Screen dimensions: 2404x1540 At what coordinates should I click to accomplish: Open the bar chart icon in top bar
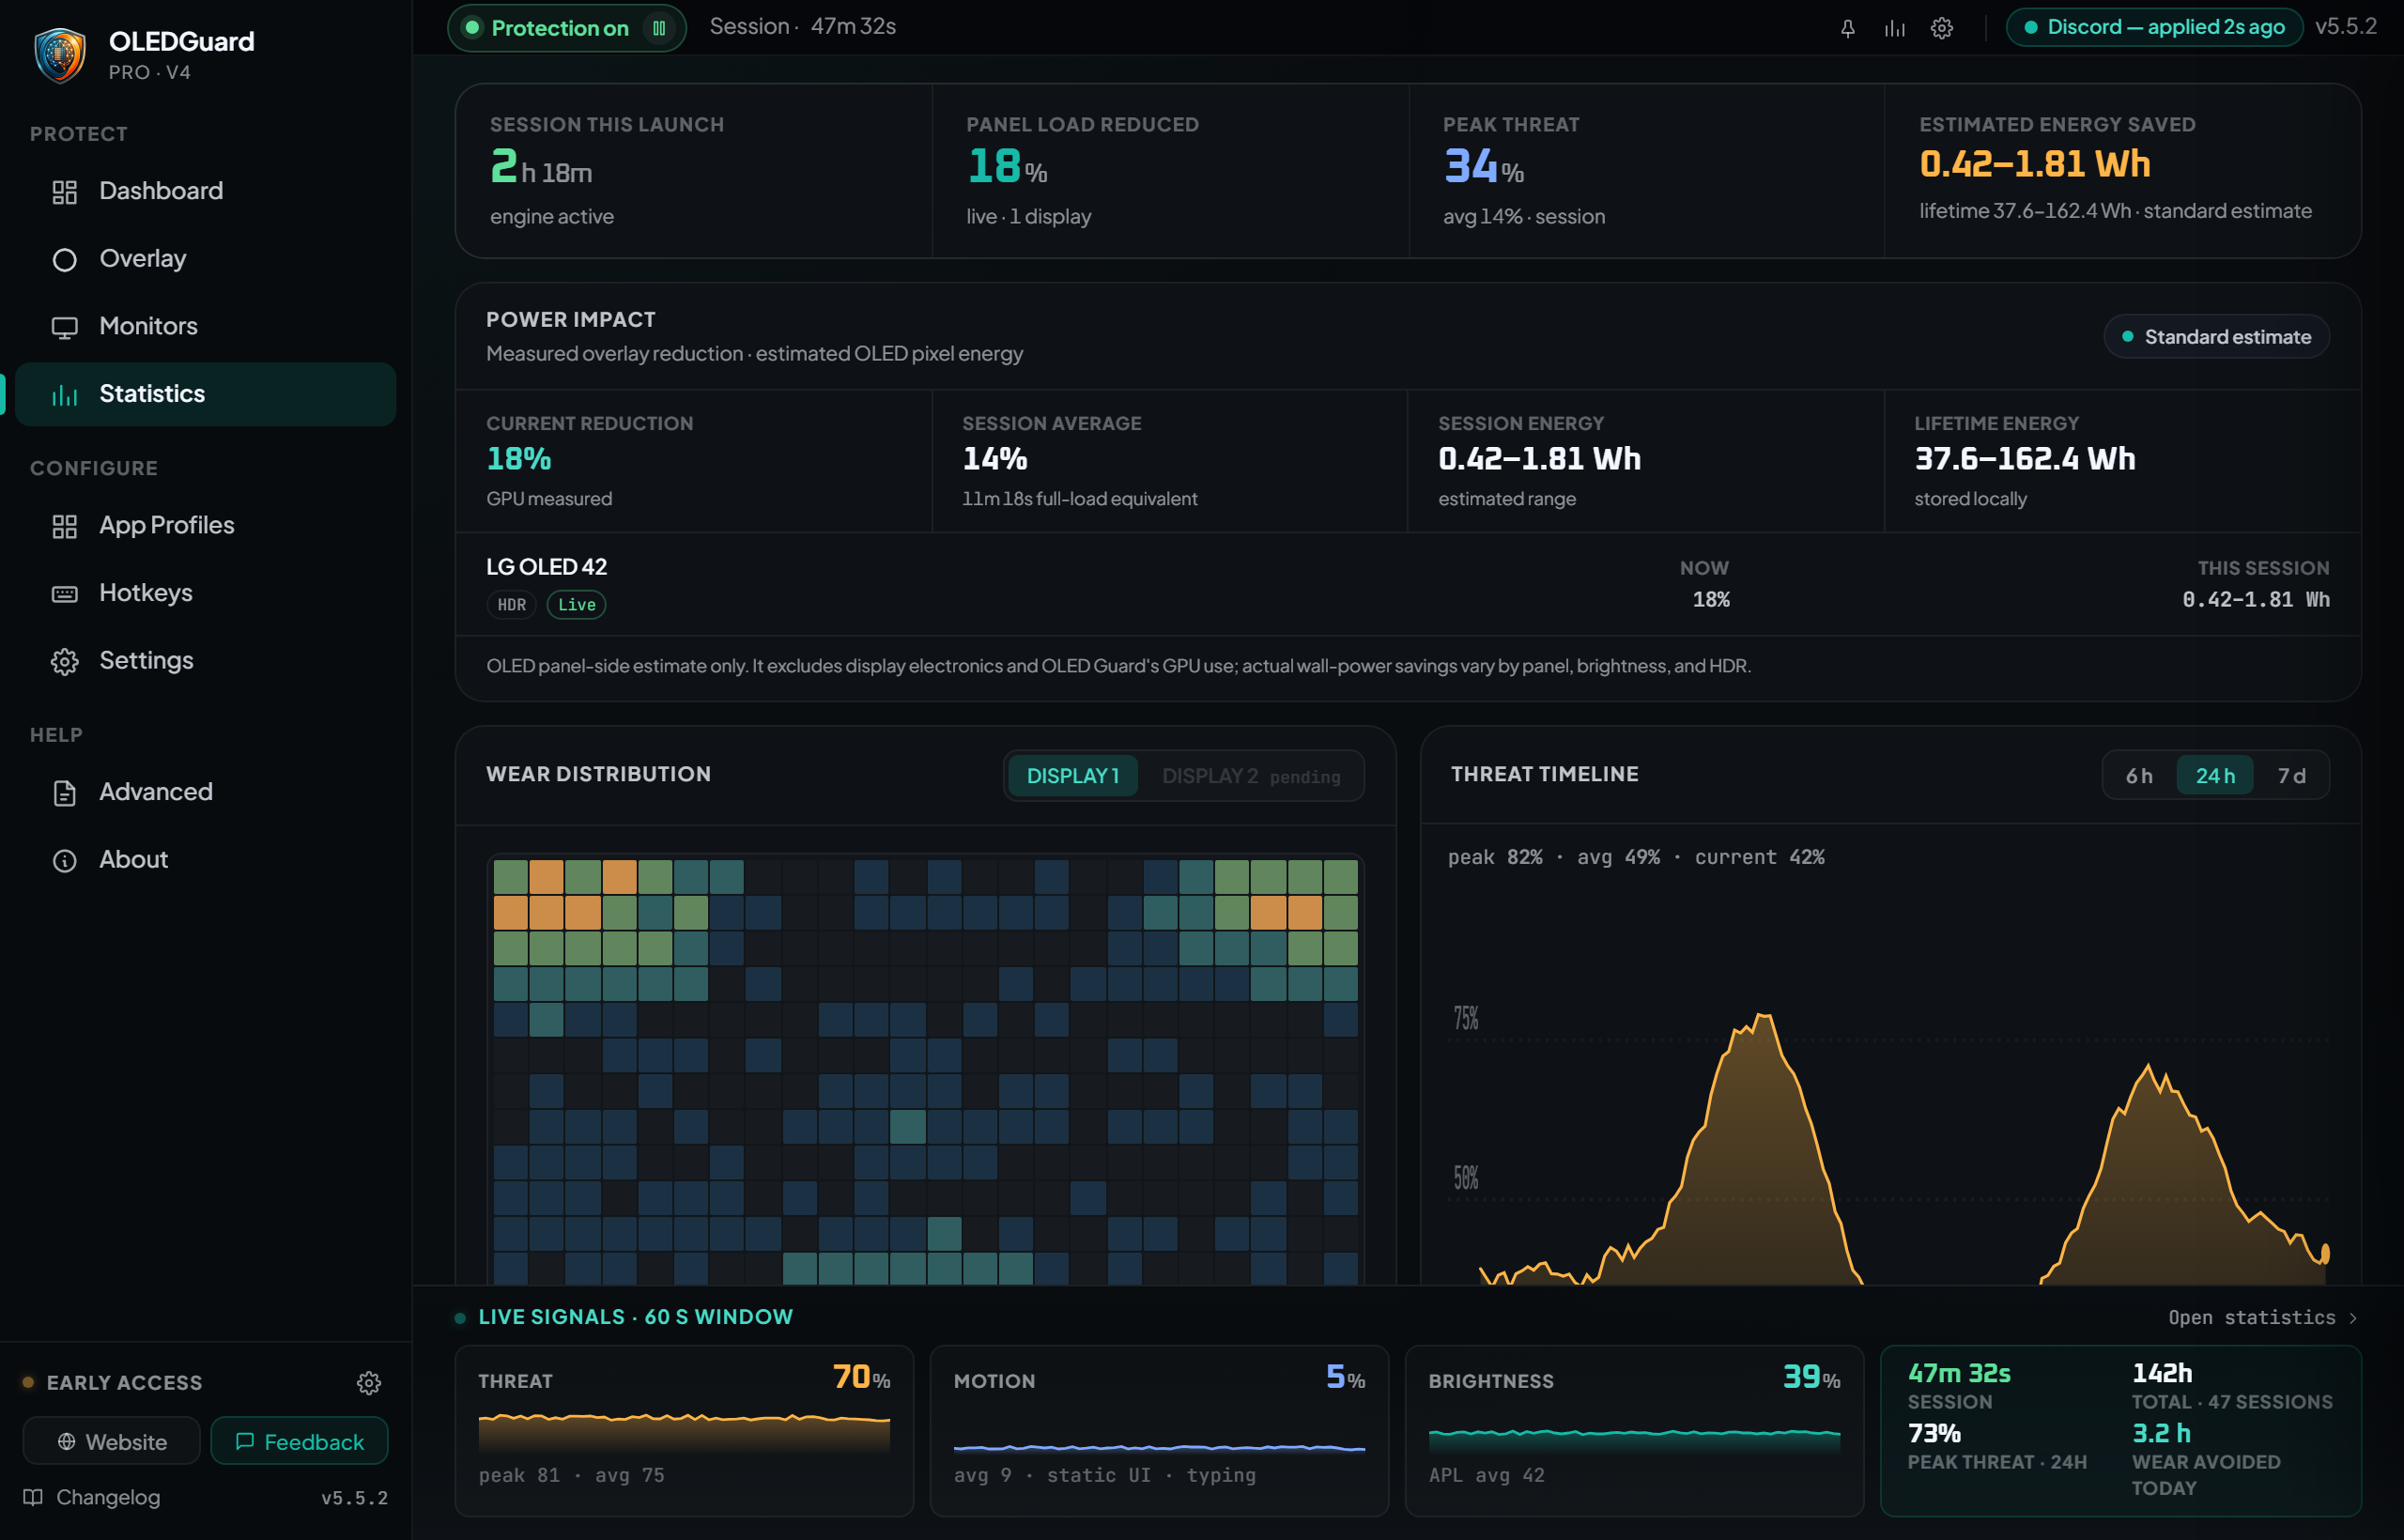[x=1894, y=28]
